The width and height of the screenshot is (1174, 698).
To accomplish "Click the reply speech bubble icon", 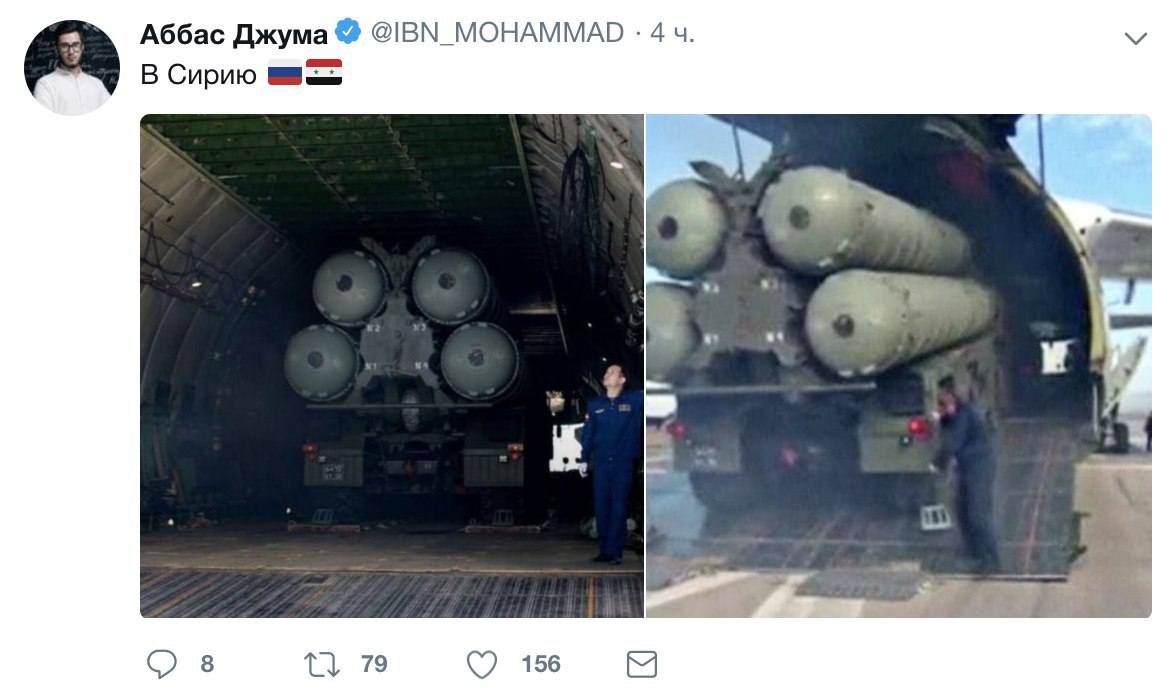I will 162,664.
